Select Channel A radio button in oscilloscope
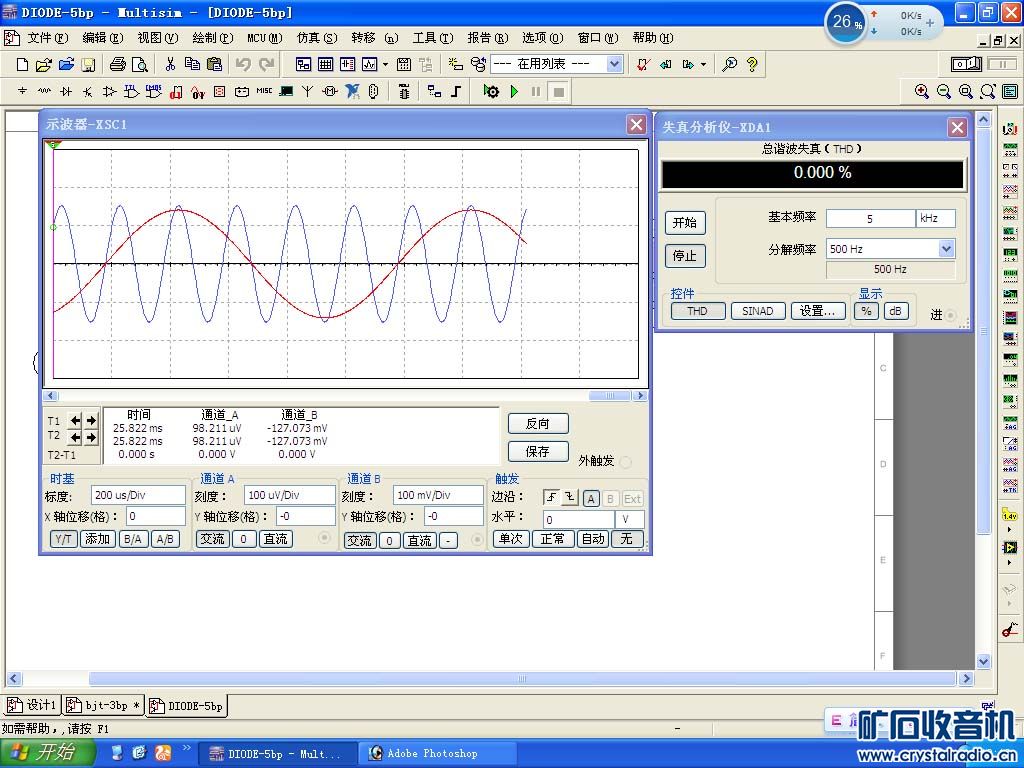 [324, 539]
